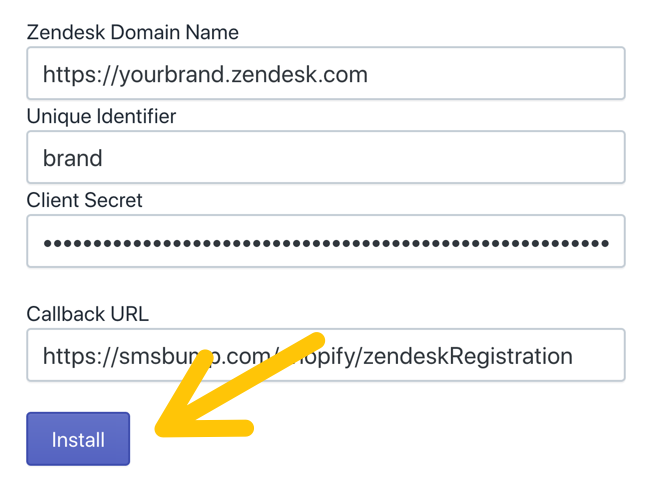Focus the Callback URL input box
Viewport: 650px width, 491px height.
pyautogui.click(x=326, y=355)
